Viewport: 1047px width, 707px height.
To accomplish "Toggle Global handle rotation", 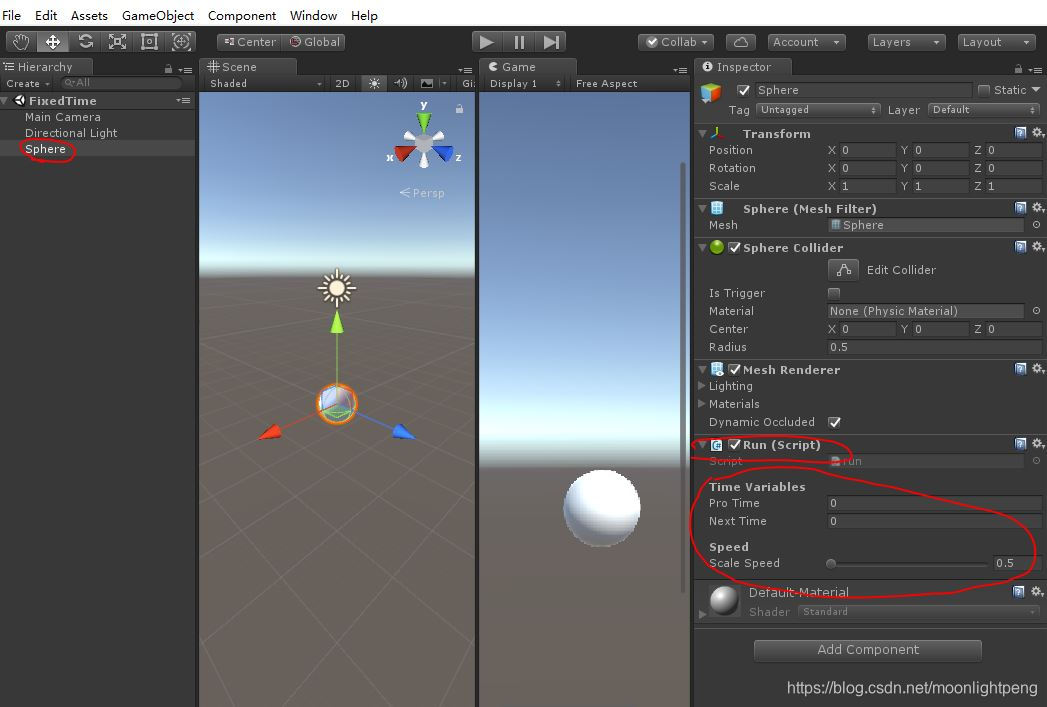I will click(x=314, y=42).
